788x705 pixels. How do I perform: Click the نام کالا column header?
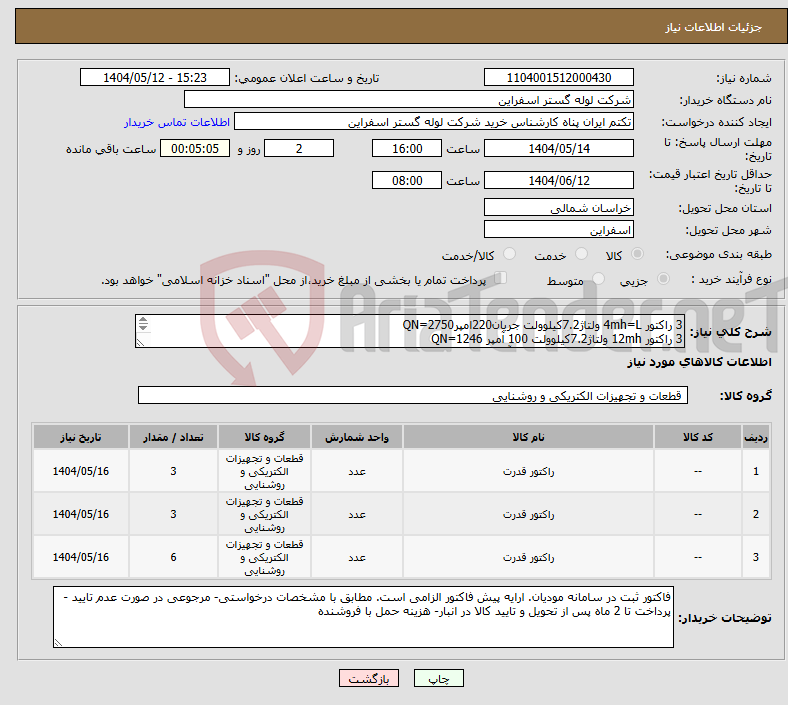click(x=528, y=437)
